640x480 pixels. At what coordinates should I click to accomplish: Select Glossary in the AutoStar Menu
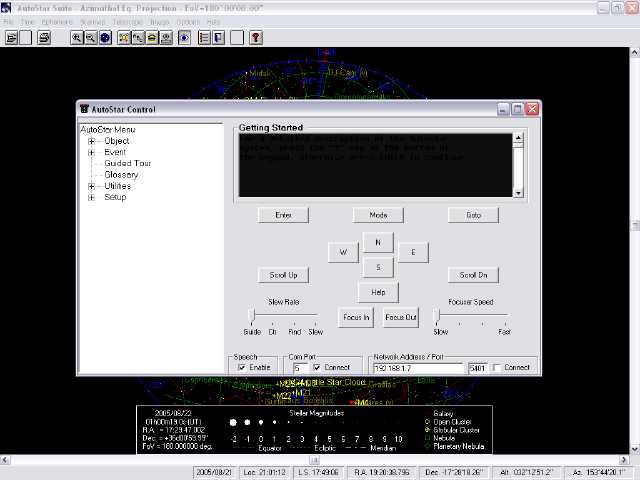121,175
